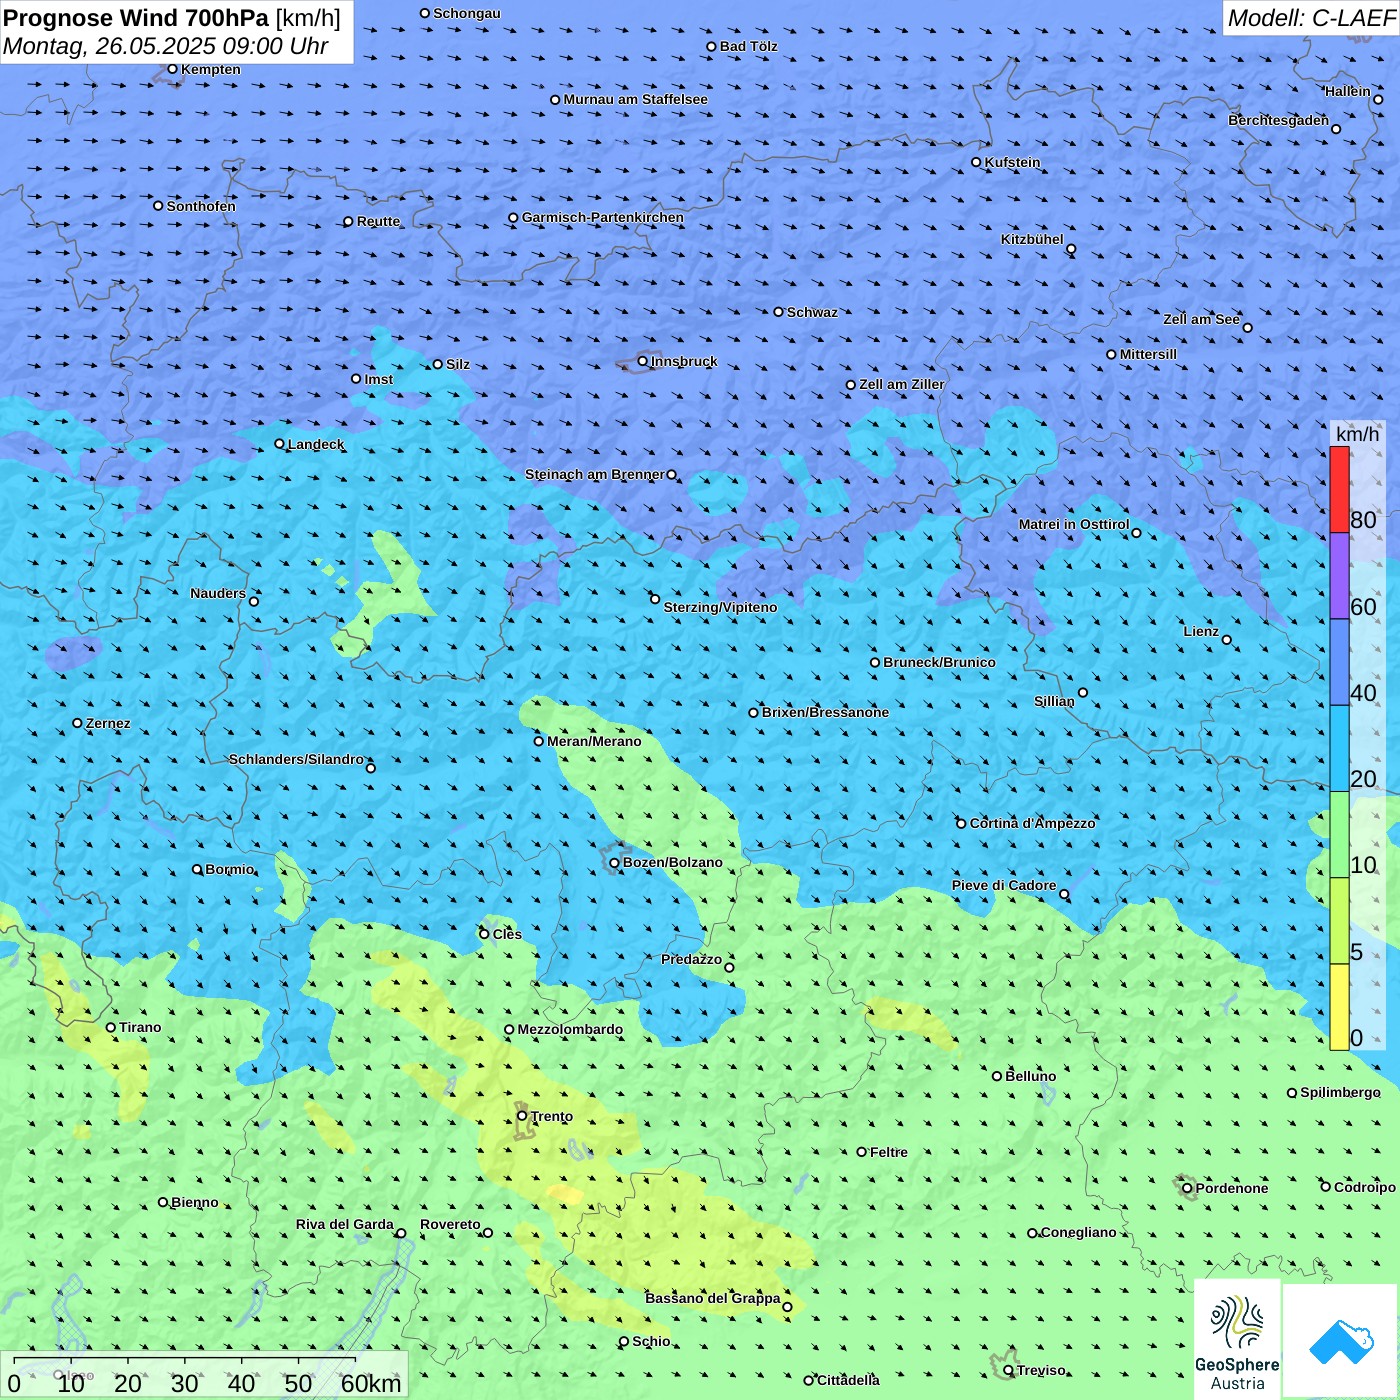Click the 'Codroipo' label
1400x1400 pixels.
pos(1365,1187)
